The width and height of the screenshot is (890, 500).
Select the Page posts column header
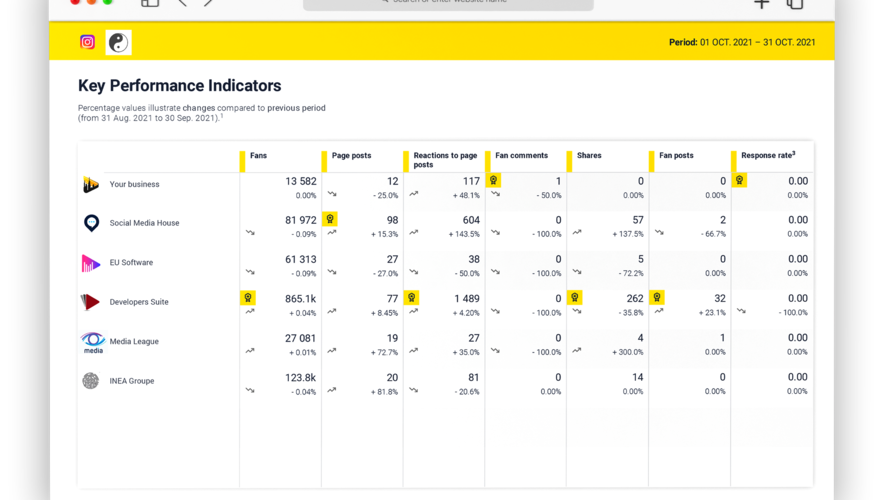tap(351, 156)
